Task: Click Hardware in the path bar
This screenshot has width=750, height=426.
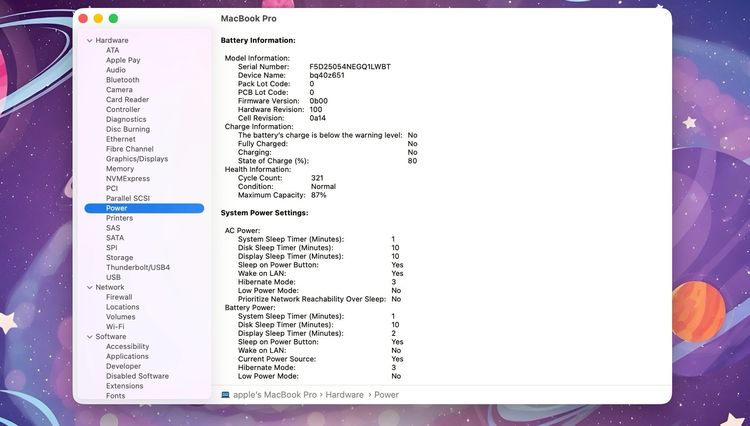Action: 344,395
